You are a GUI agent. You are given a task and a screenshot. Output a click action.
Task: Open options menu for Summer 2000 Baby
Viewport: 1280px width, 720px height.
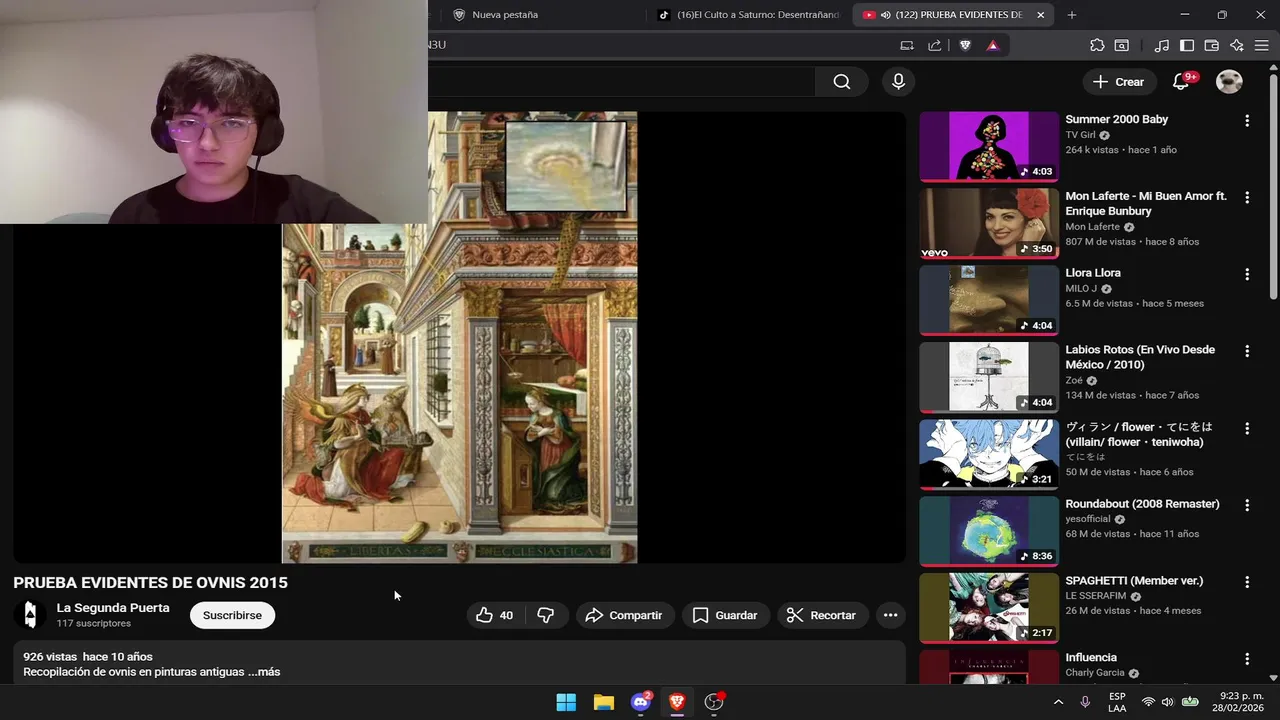coord(1247,121)
